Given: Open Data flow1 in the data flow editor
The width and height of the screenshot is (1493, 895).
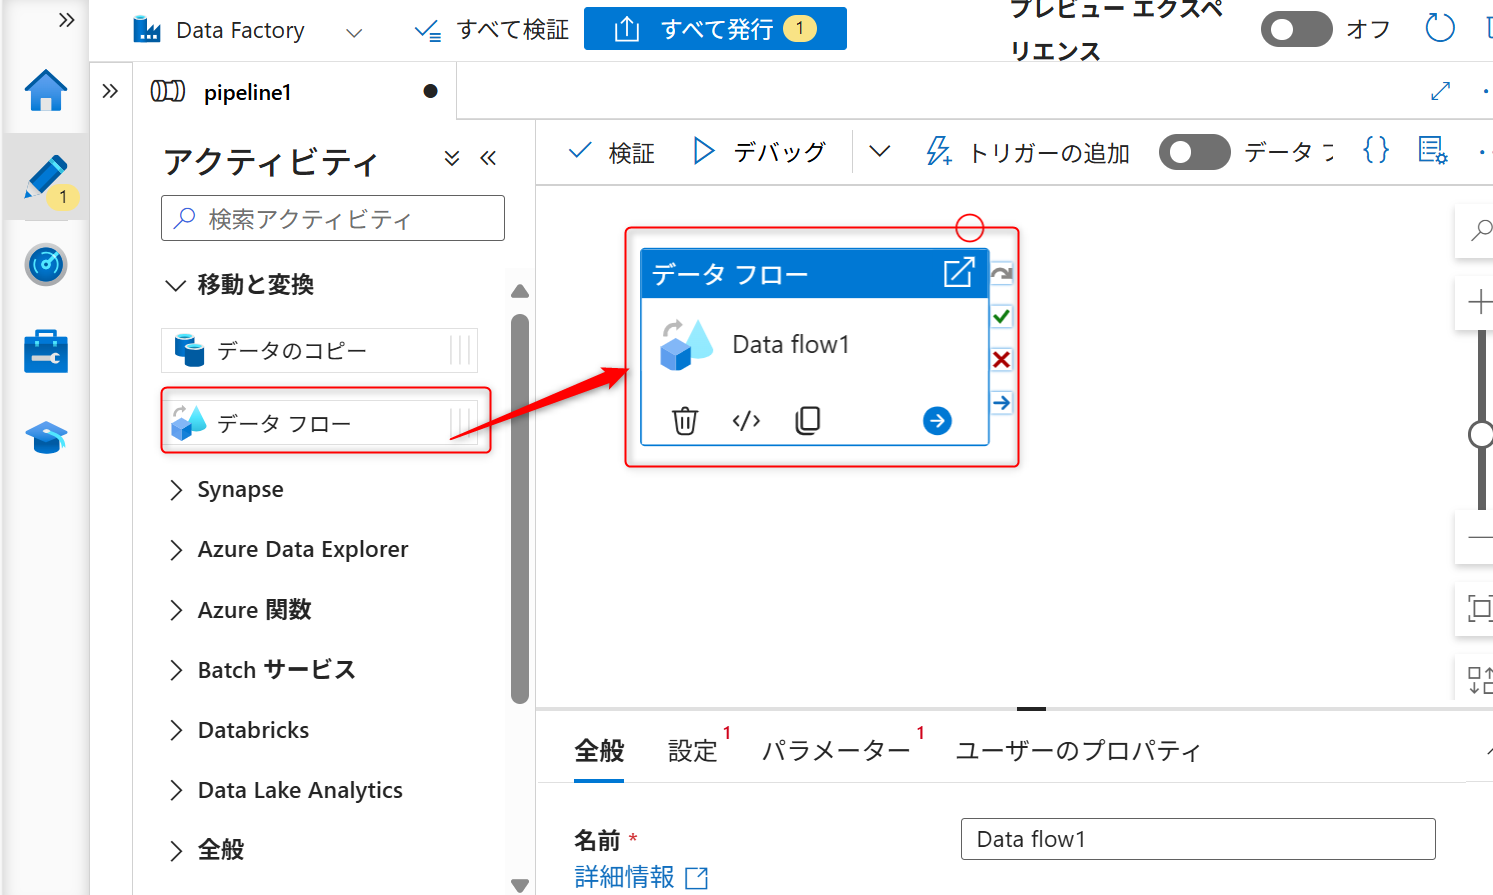Looking at the screenshot, I should point(960,272).
